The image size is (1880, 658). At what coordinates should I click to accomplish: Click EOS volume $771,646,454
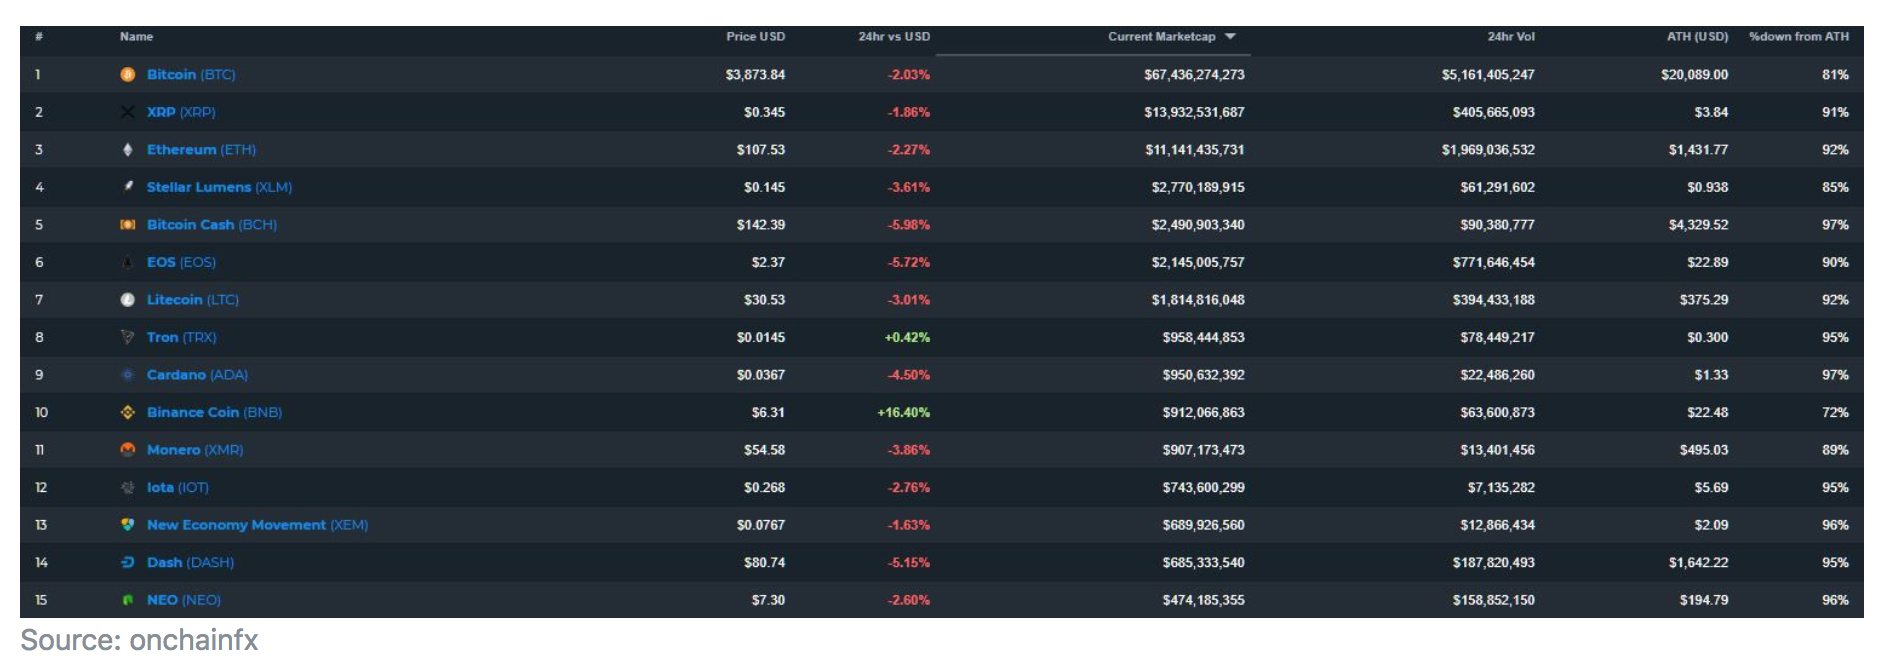[1494, 262]
